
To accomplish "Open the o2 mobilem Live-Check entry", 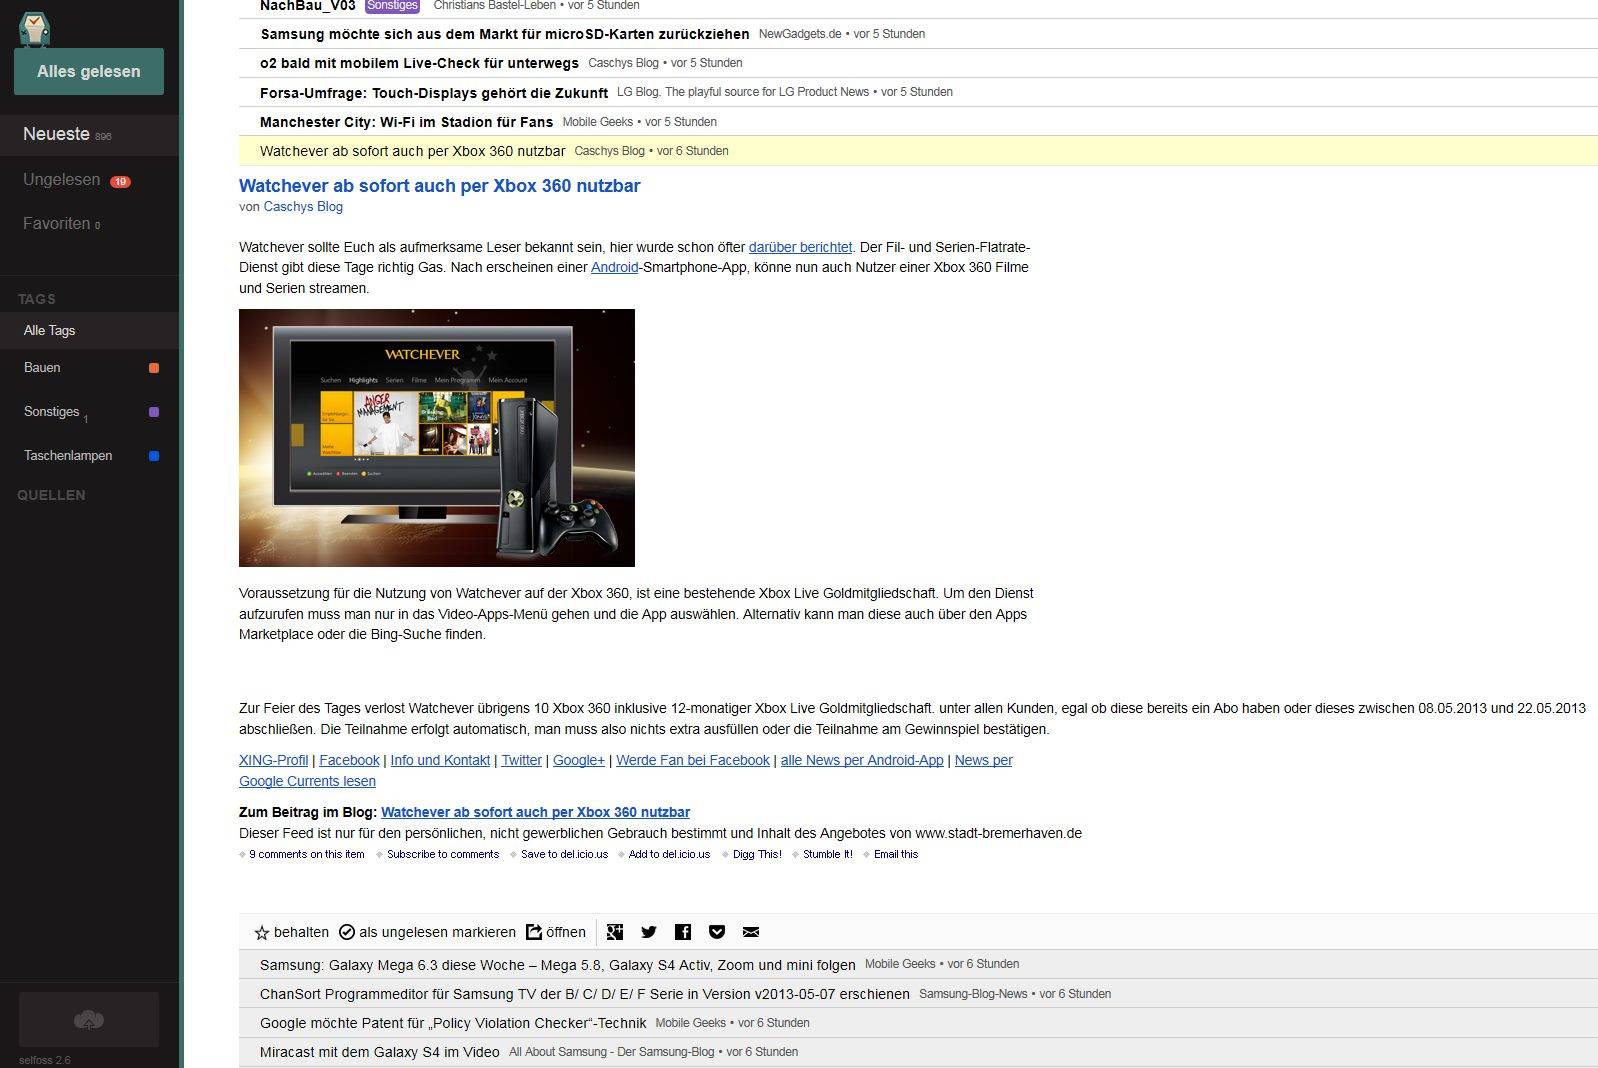I will 918,63.
